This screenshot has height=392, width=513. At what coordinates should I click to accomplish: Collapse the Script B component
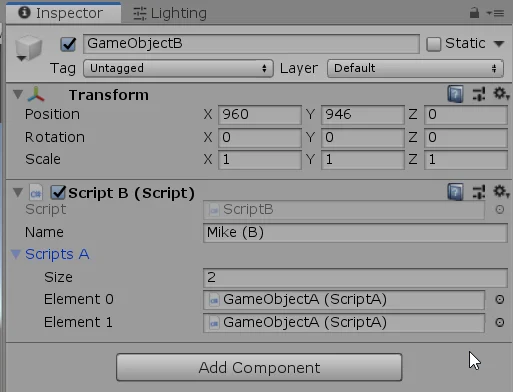(x=18, y=192)
